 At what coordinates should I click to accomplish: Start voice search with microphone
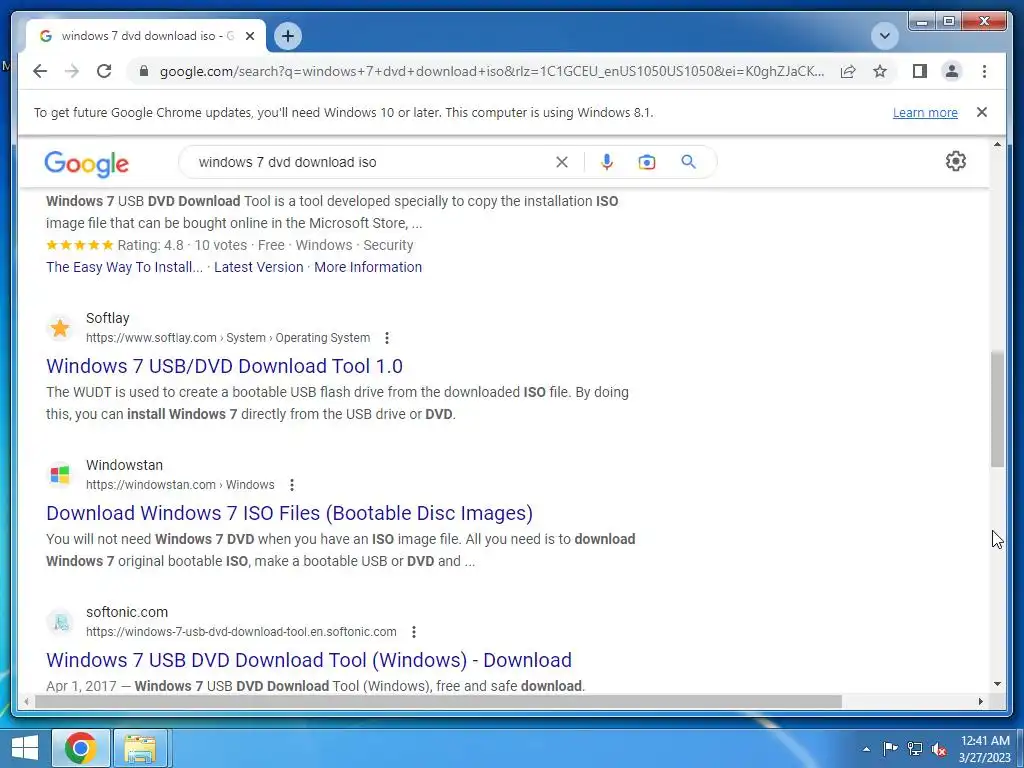pos(607,162)
